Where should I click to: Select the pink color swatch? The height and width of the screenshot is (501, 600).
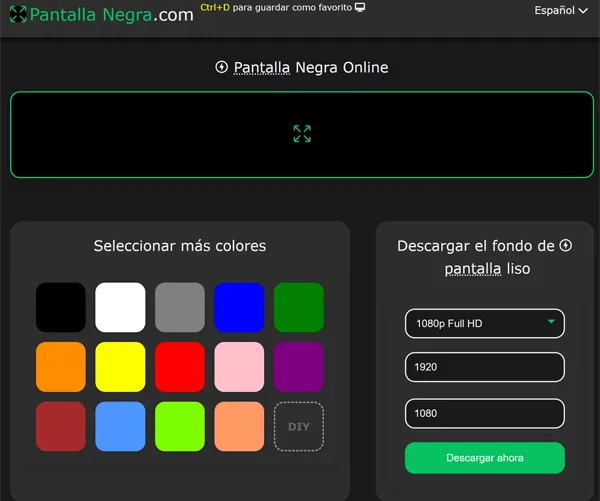[239, 367]
